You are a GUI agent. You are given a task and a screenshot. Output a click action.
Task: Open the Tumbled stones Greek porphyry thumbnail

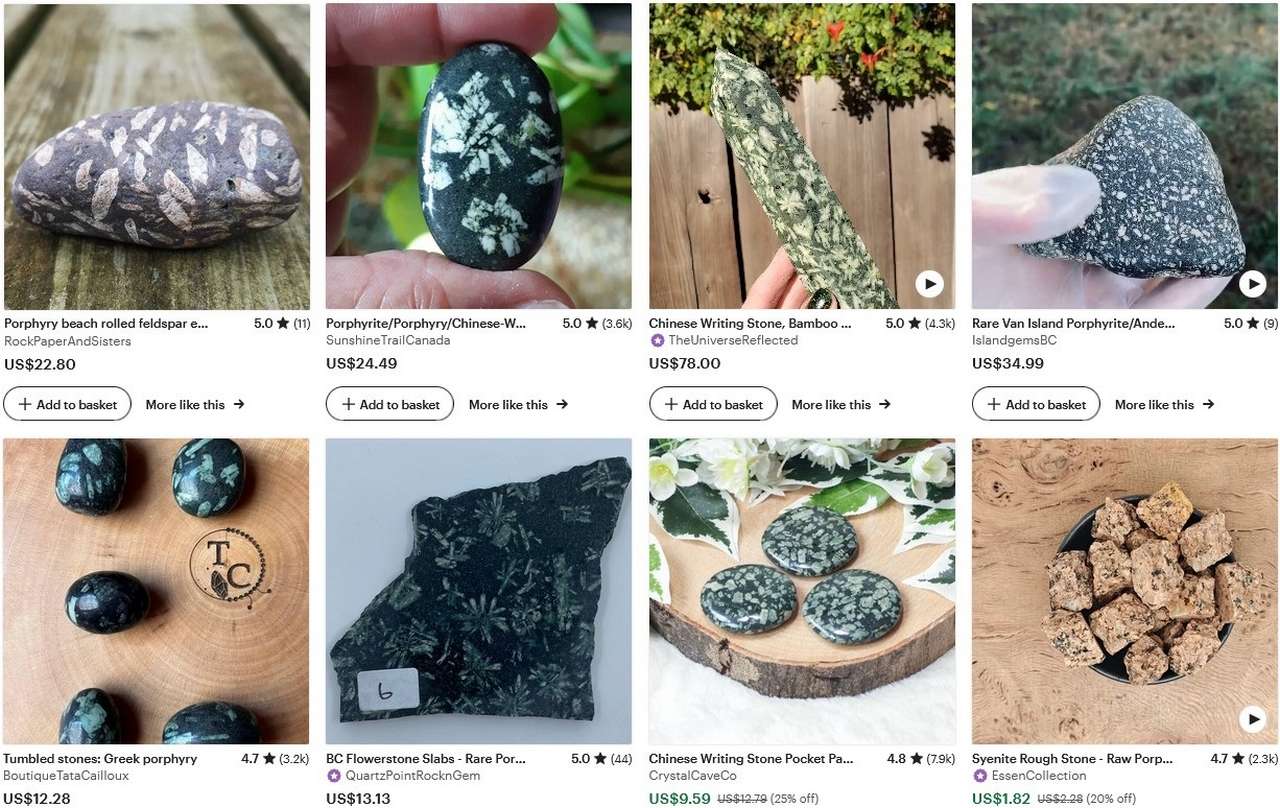pyautogui.click(x=157, y=592)
